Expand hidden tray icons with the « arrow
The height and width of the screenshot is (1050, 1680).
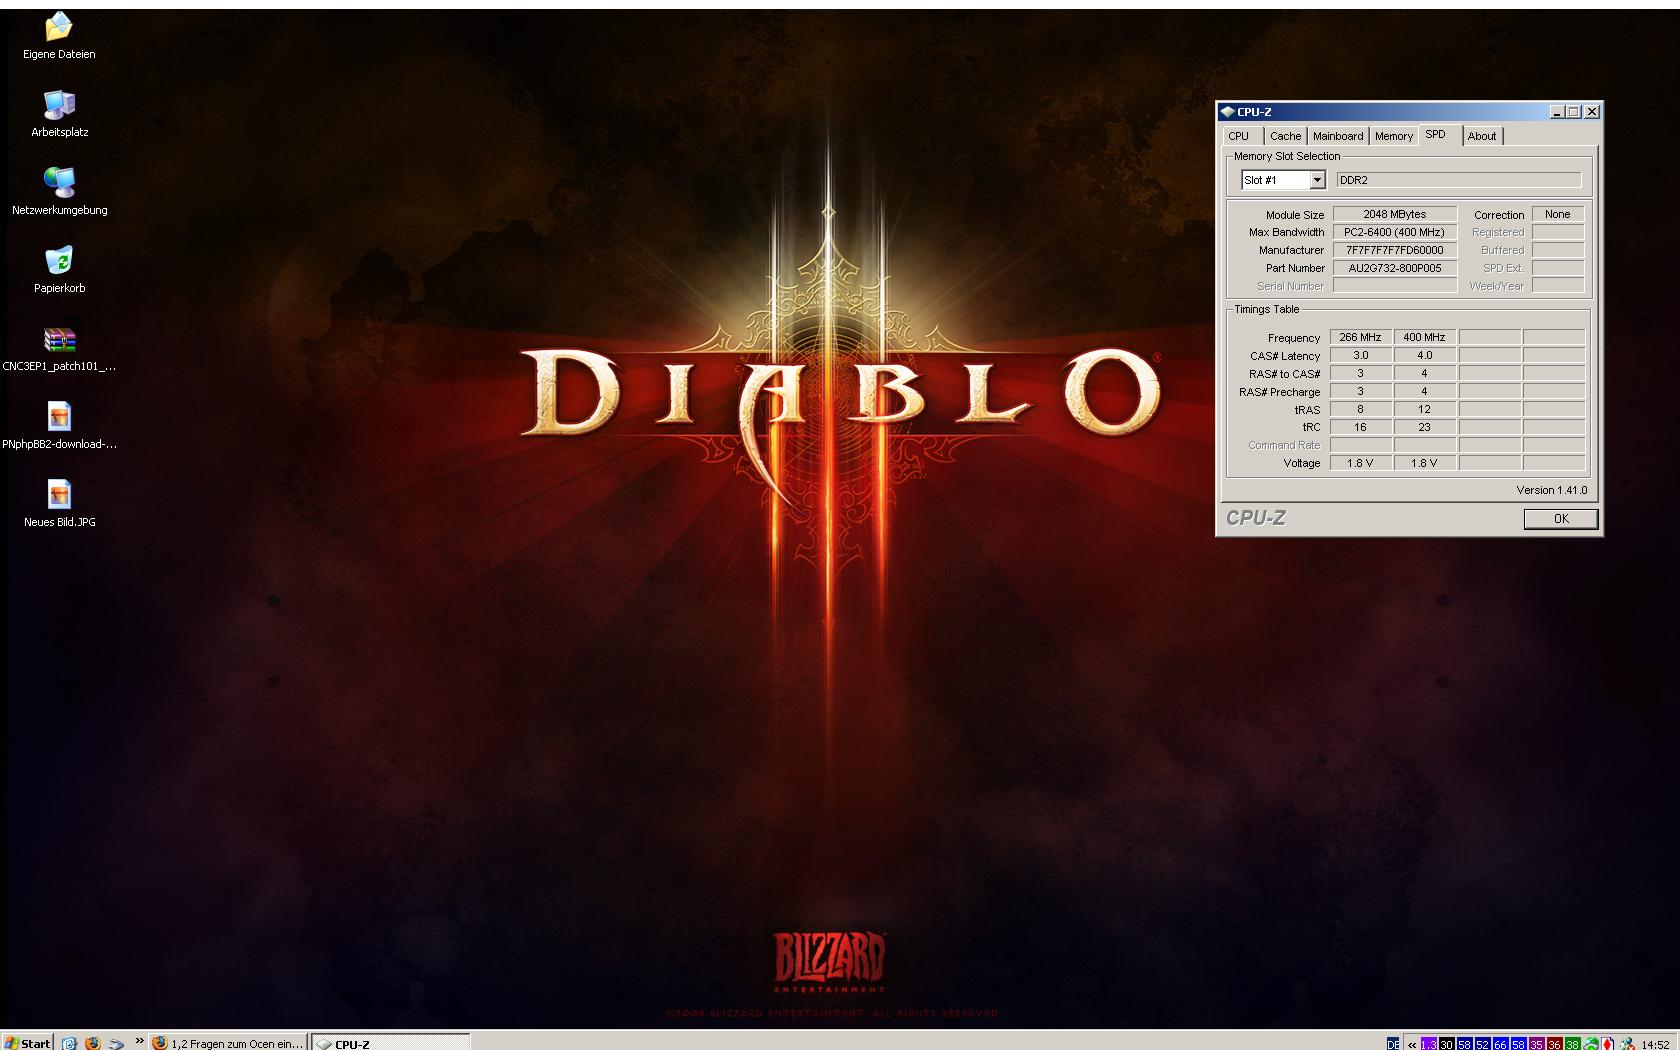(x=1412, y=1043)
